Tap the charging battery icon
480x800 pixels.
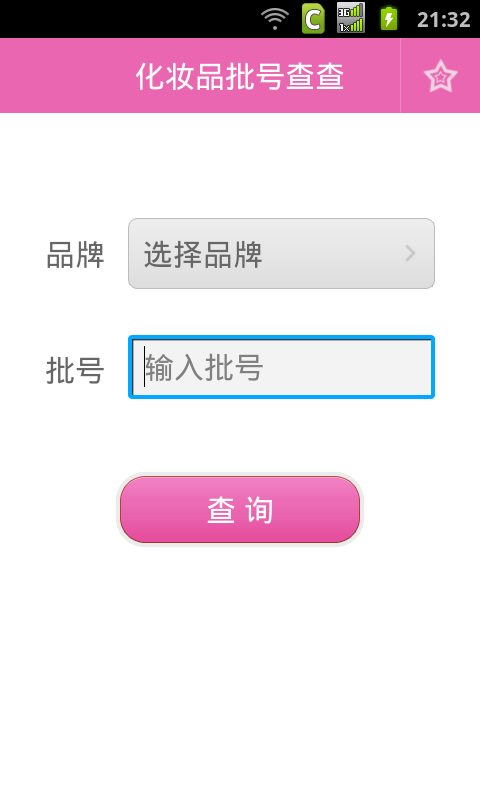[389, 18]
